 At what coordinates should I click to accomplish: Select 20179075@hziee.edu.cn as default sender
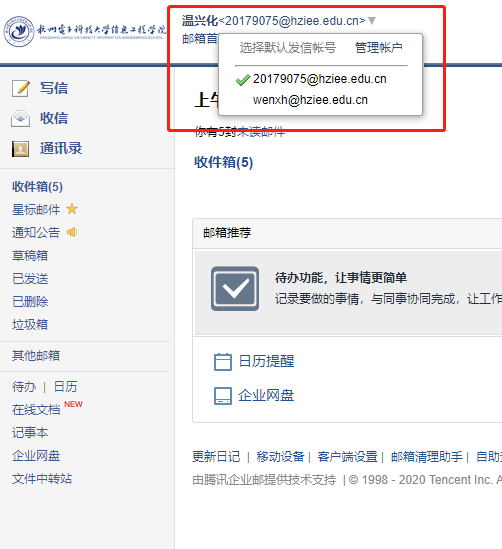click(x=320, y=79)
